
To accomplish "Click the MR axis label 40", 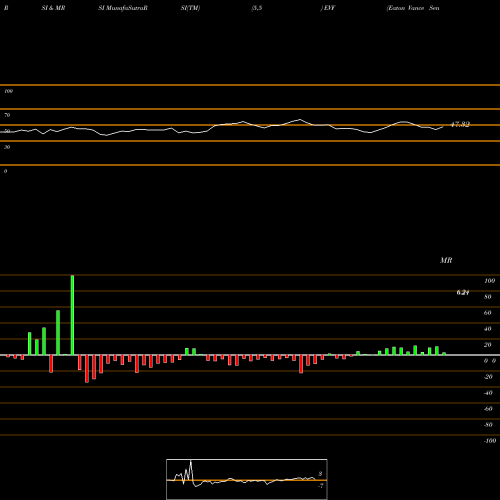I will click(488, 329).
